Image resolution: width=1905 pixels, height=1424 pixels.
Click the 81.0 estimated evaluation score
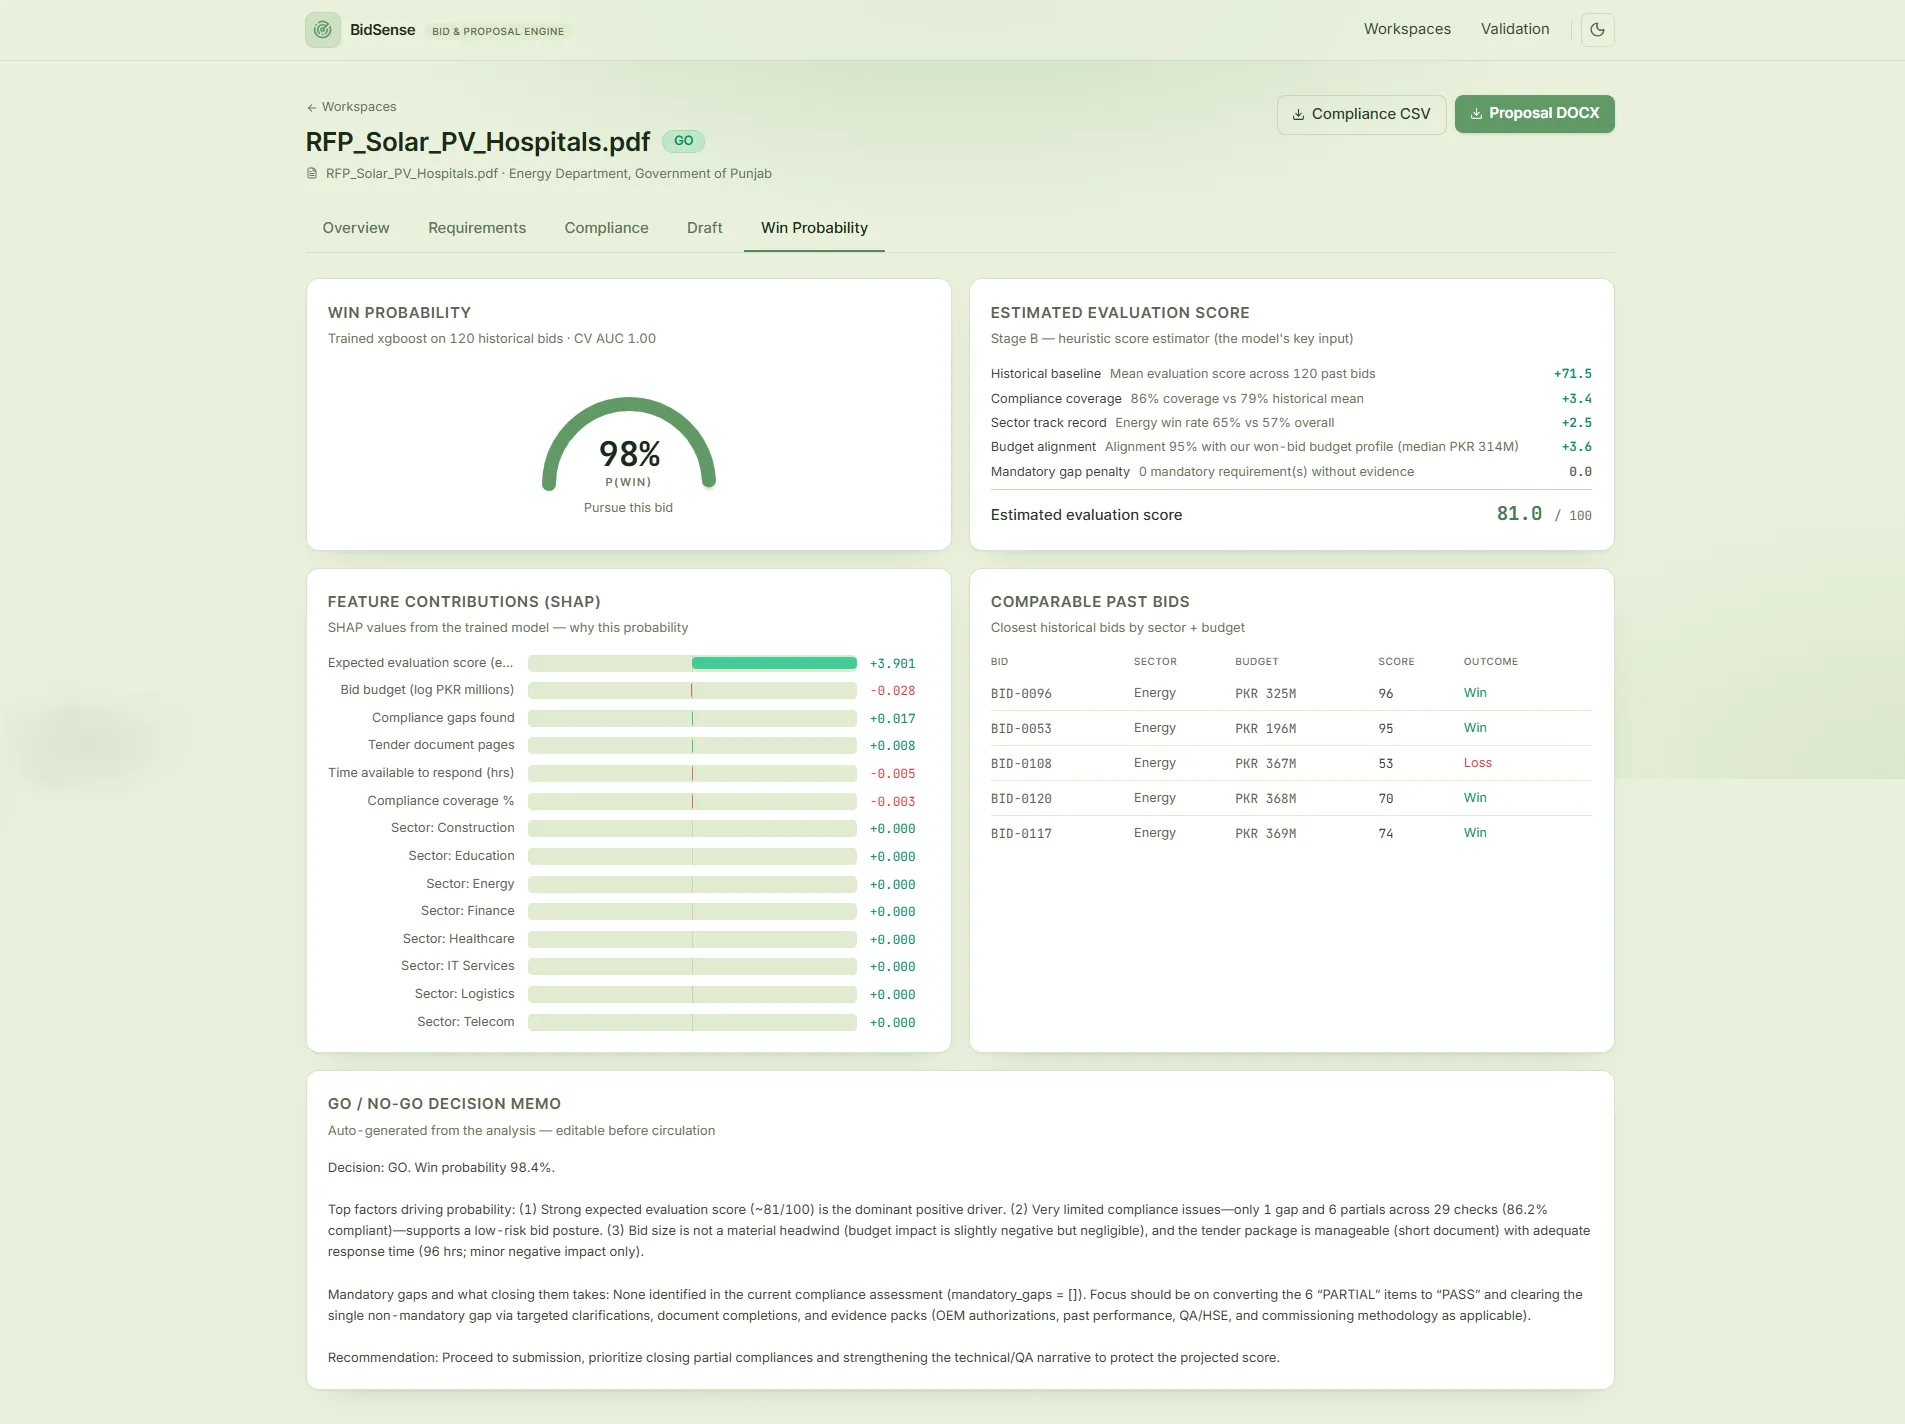click(1518, 514)
